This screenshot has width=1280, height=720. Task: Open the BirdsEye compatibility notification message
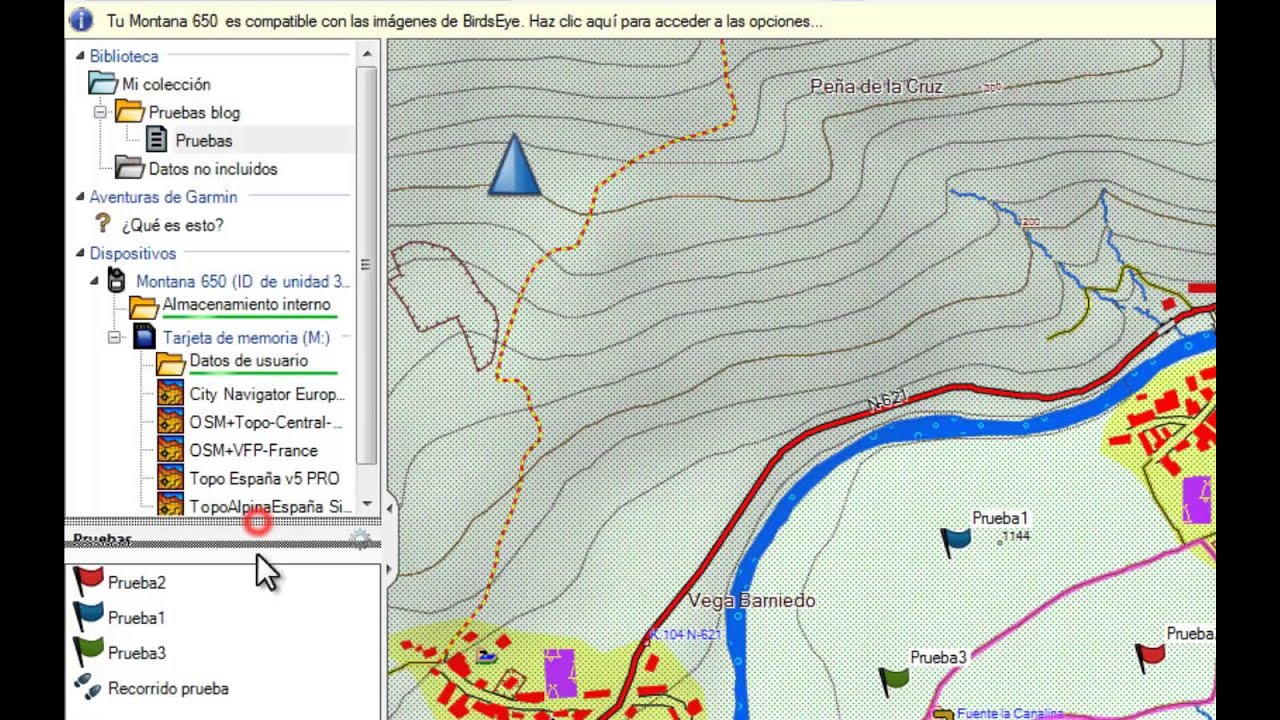pos(465,21)
